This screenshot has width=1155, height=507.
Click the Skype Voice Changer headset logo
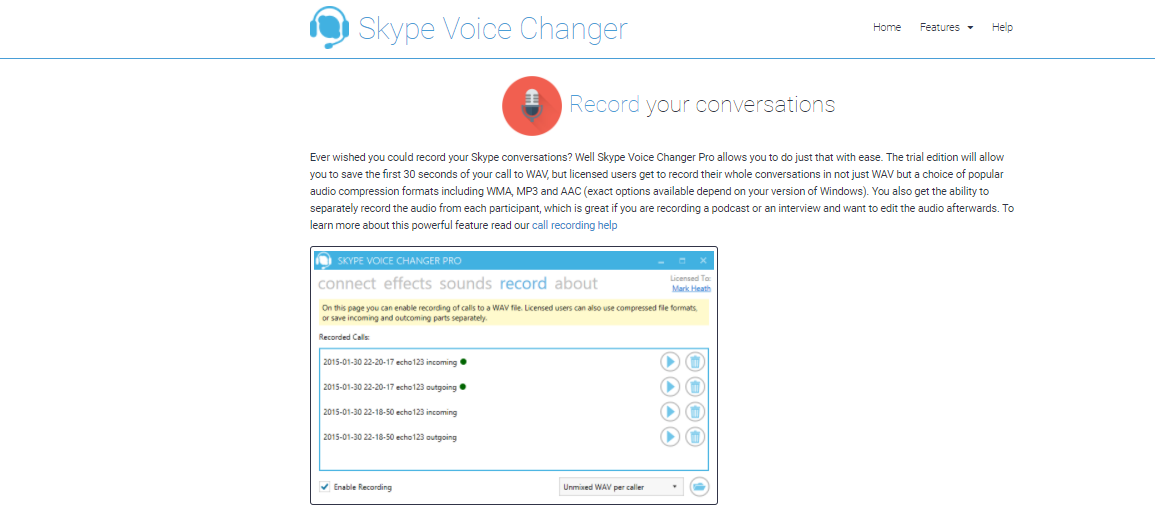(x=329, y=27)
